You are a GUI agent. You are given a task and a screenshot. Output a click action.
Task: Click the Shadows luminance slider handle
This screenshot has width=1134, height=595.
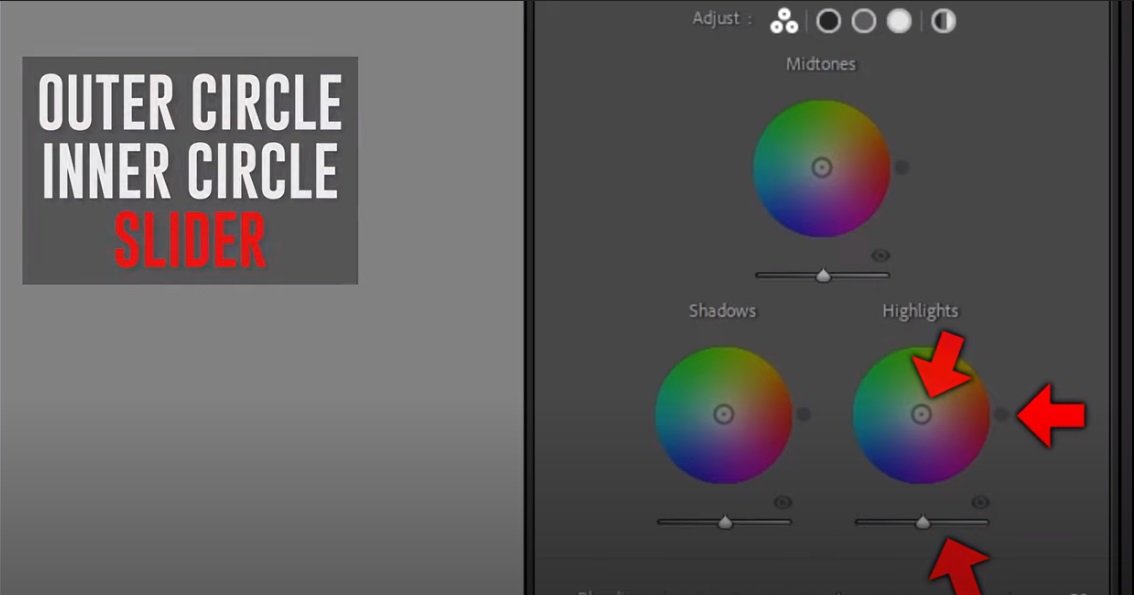click(725, 521)
